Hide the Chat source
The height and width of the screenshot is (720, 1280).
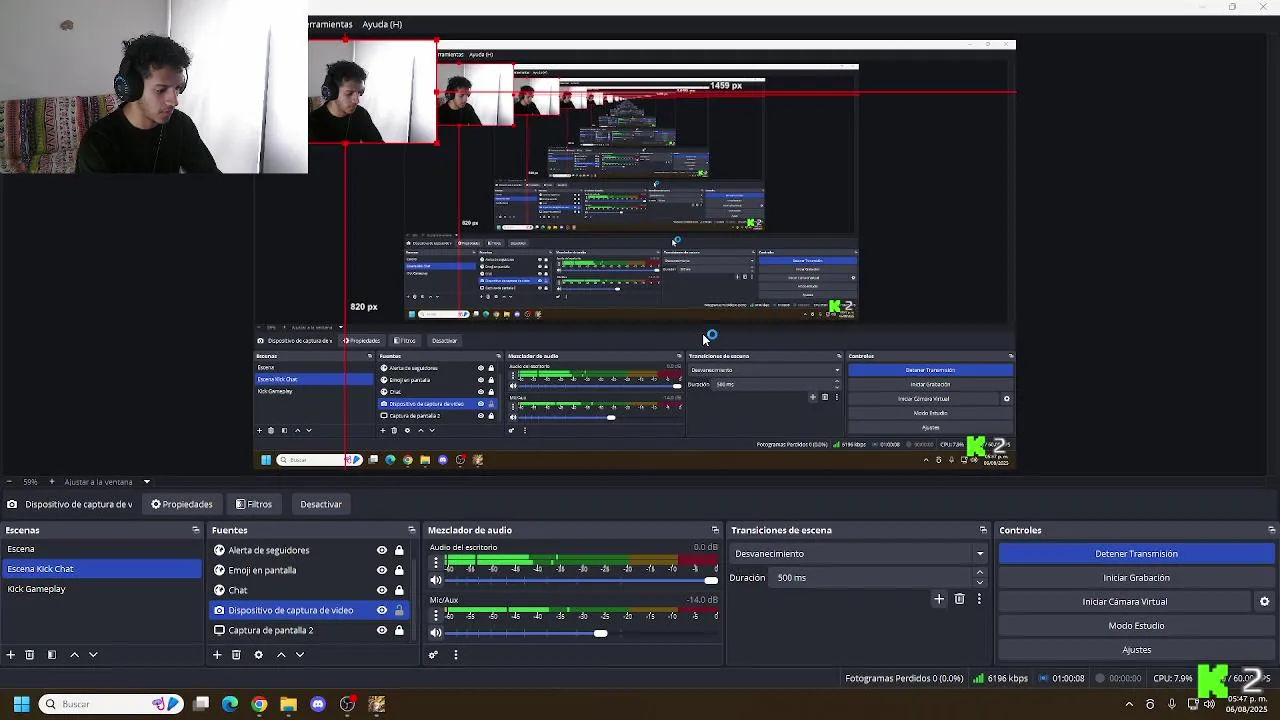381,590
